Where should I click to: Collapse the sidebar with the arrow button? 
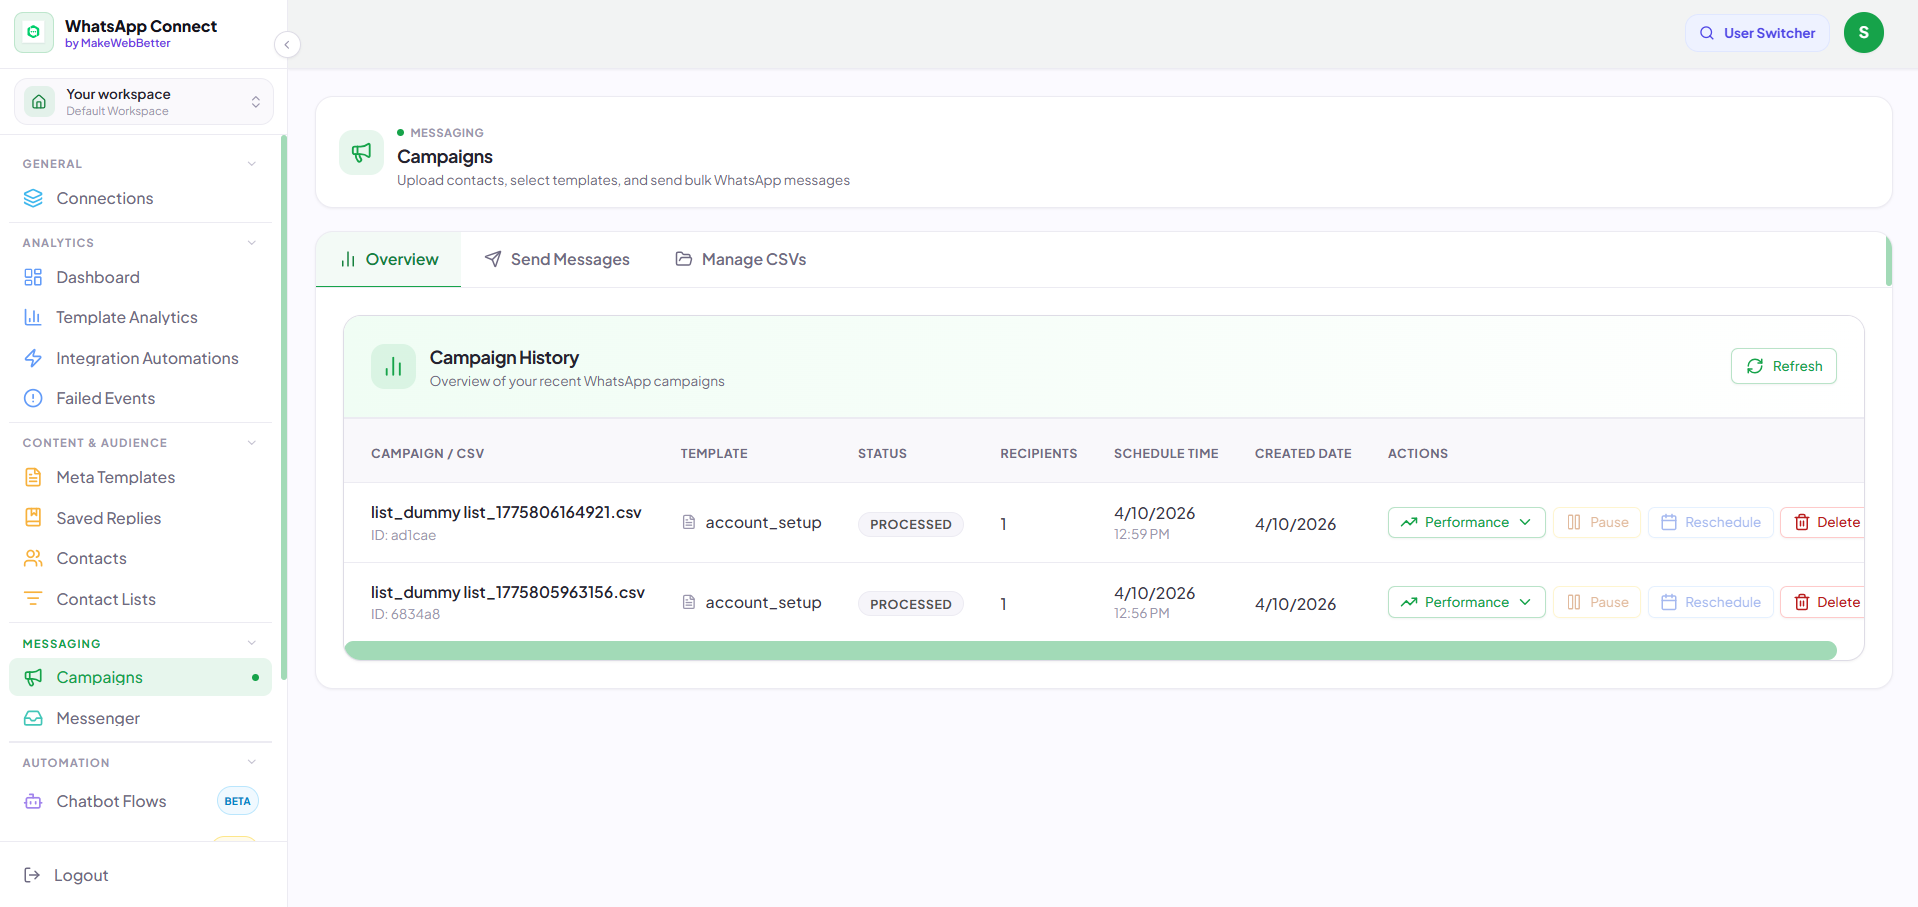click(x=287, y=44)
